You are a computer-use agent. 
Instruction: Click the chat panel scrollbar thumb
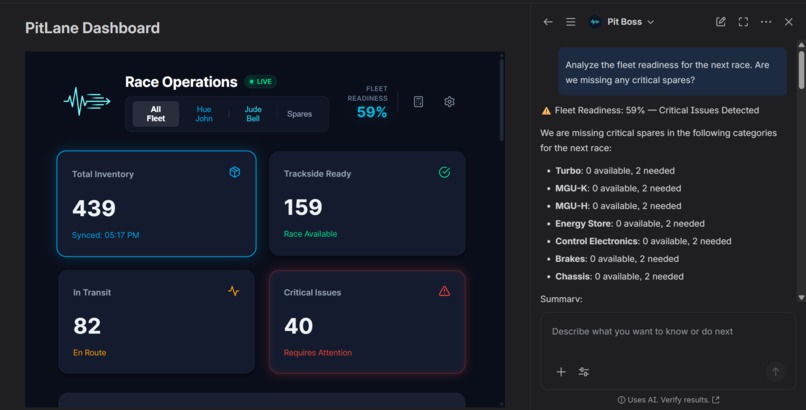tap(801, 69)
